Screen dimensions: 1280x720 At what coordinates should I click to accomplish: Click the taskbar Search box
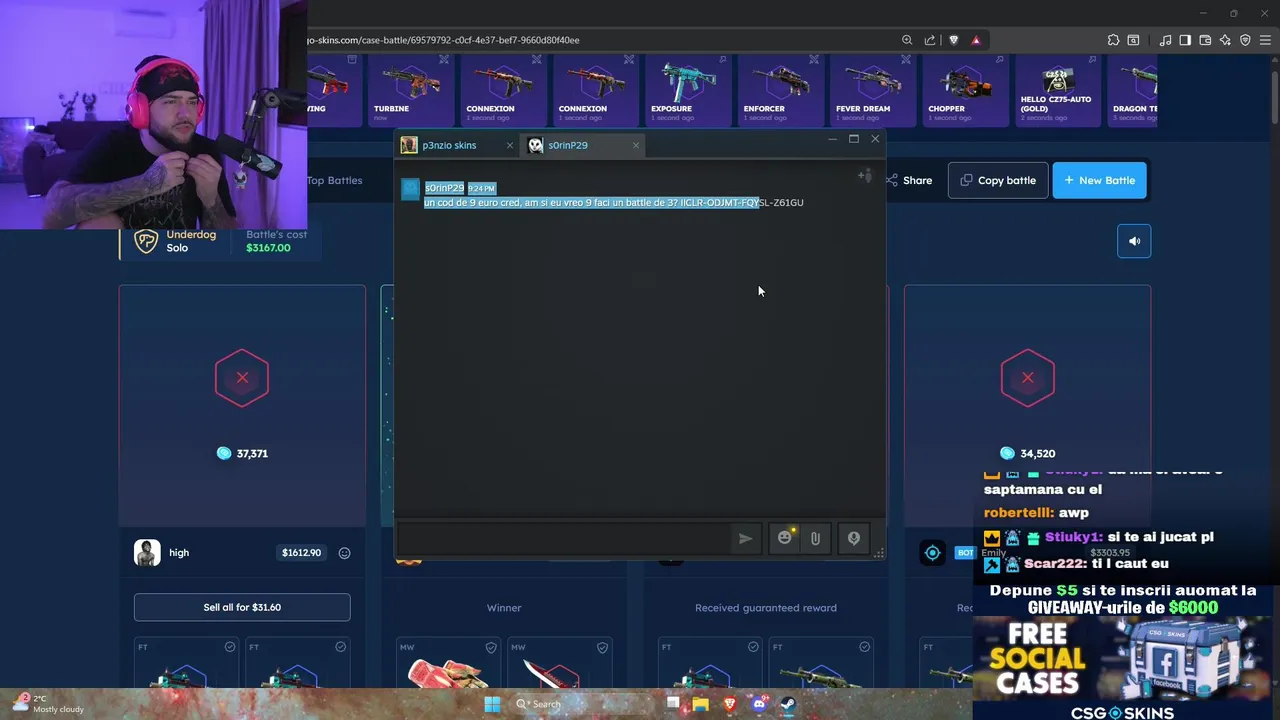pyautogui.click(x=580, y=704)
